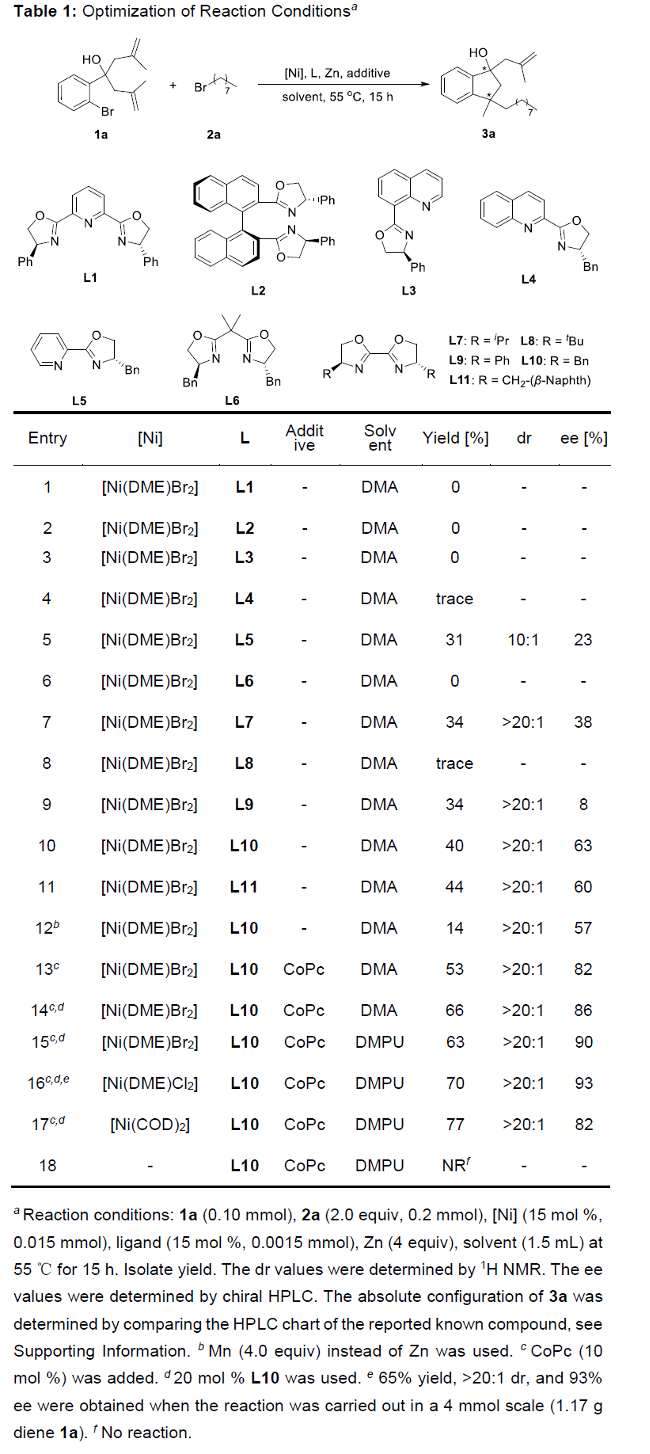Select the 93 ee value in the table
Image resolution: width=650 pixels, height=1454 pixels.
click(583, 1083)
